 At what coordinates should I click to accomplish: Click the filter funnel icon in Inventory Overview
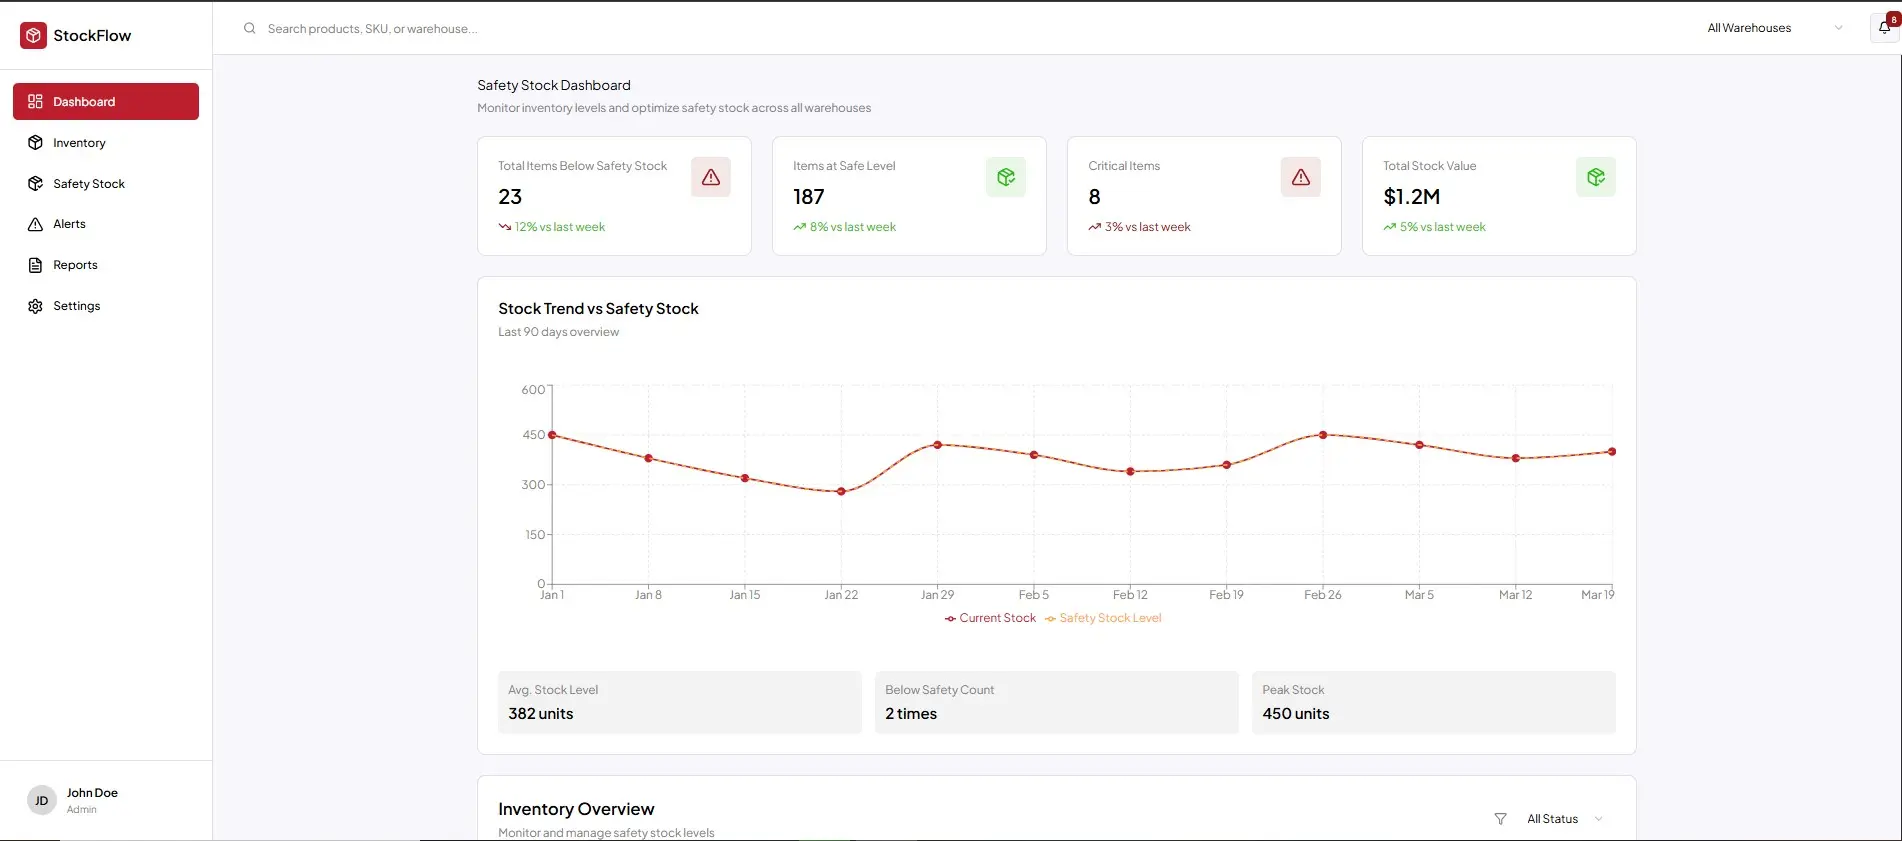coord(1500,819)
